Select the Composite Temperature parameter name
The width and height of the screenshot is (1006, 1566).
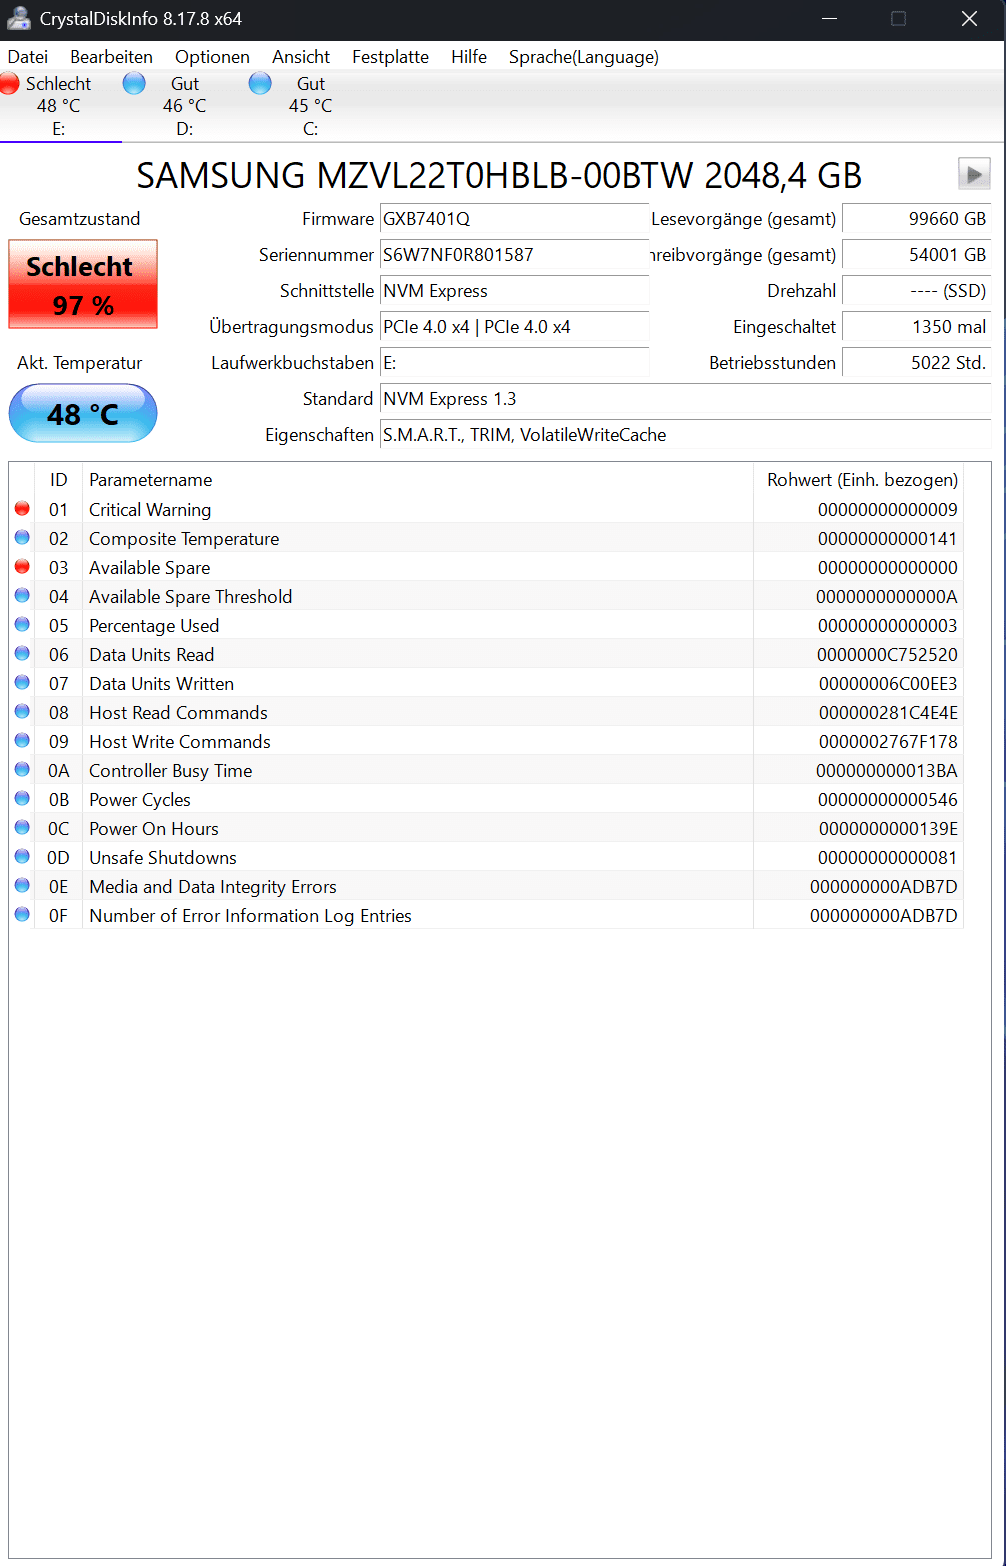pos(184,539)
